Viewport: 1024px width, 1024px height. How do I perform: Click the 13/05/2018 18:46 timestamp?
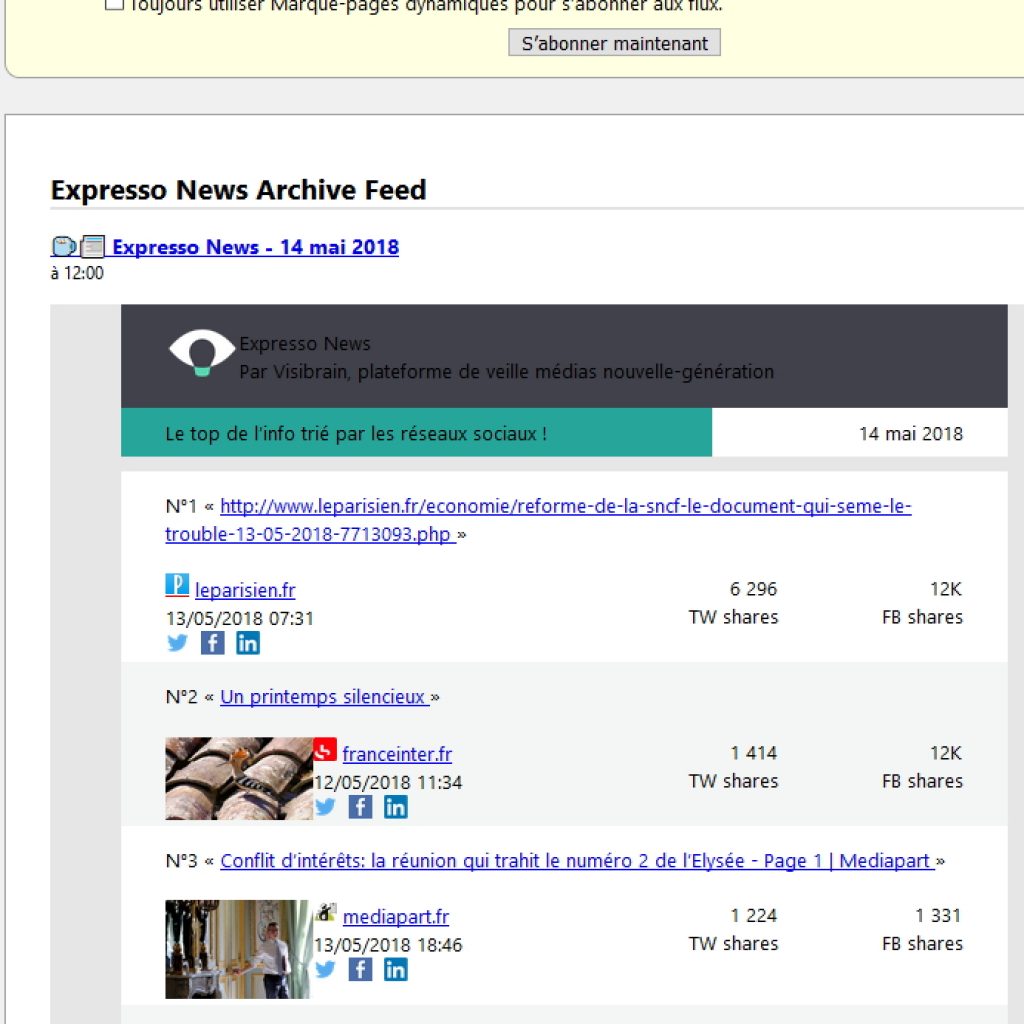pos(388,945)
